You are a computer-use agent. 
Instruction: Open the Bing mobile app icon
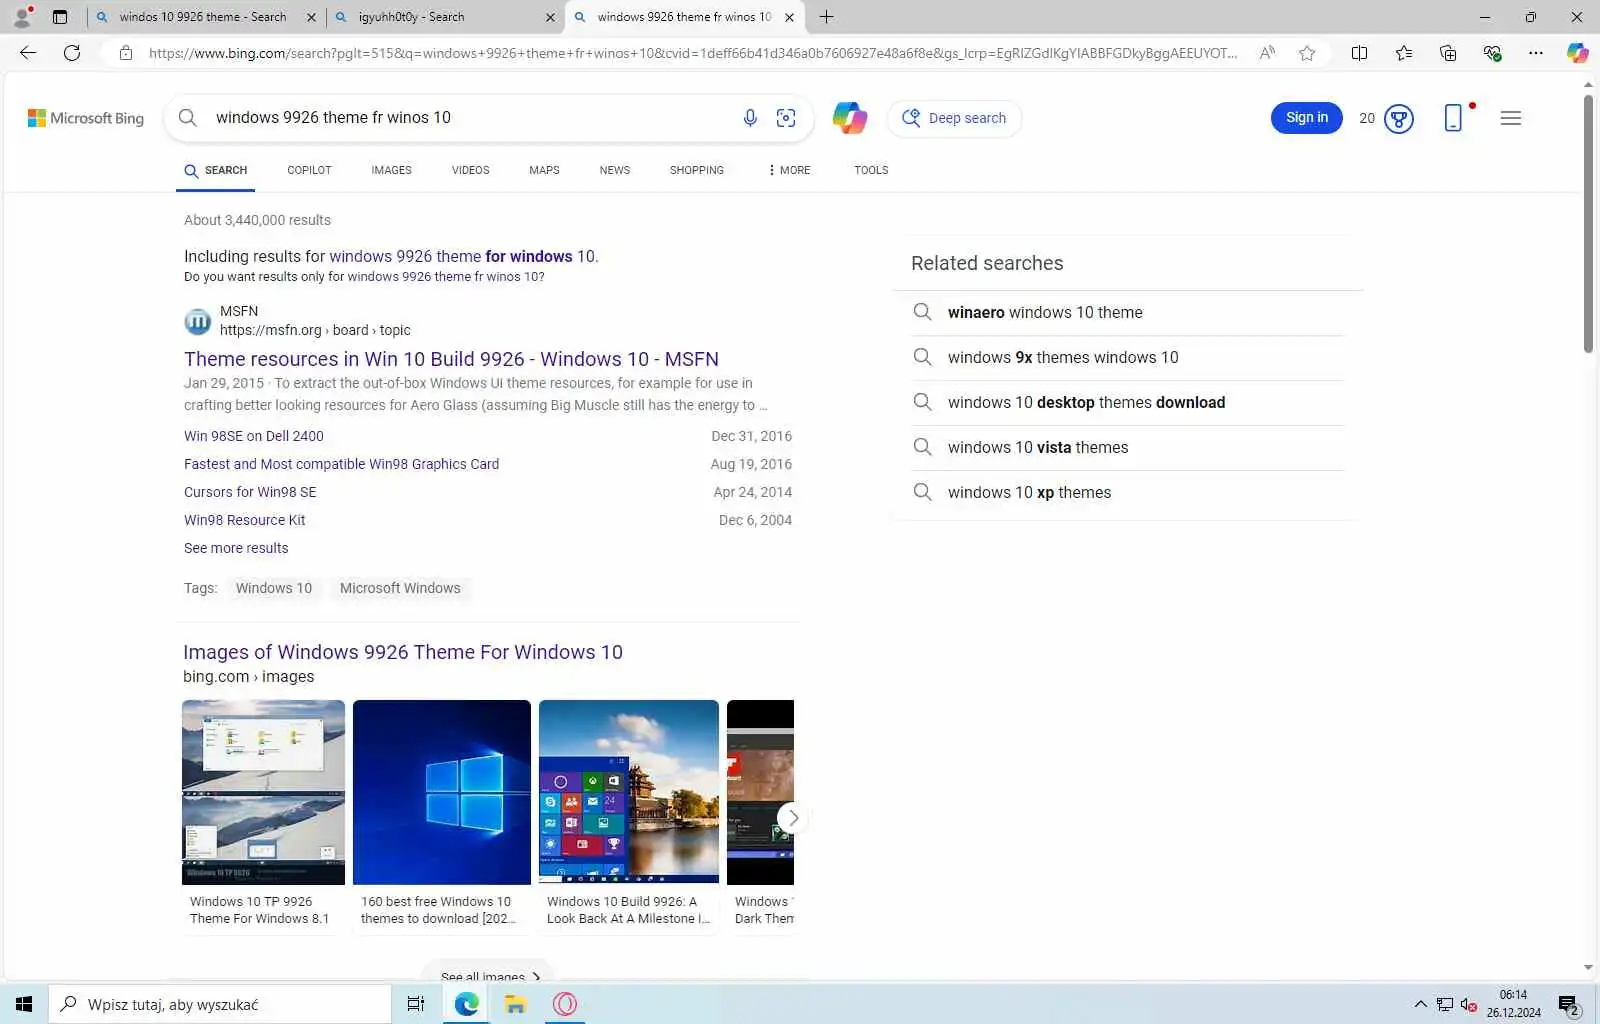pyautogui.click(x=1453, y=118)
